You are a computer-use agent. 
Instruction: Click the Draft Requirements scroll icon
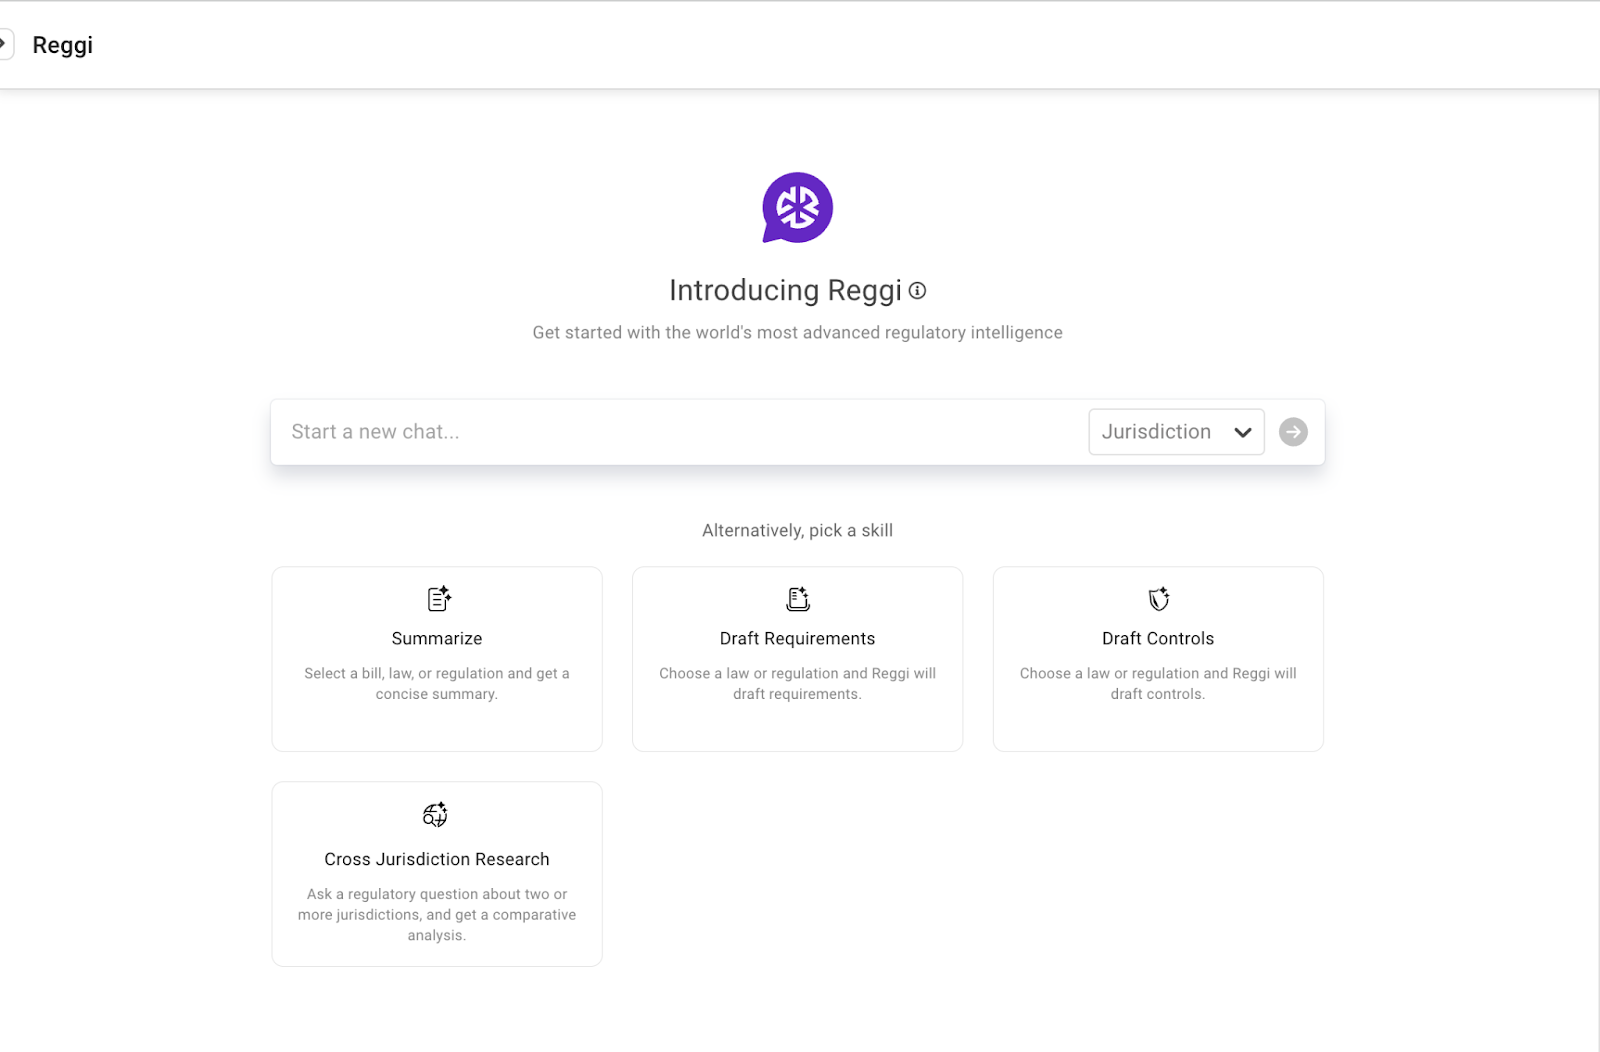click(797, 599)
